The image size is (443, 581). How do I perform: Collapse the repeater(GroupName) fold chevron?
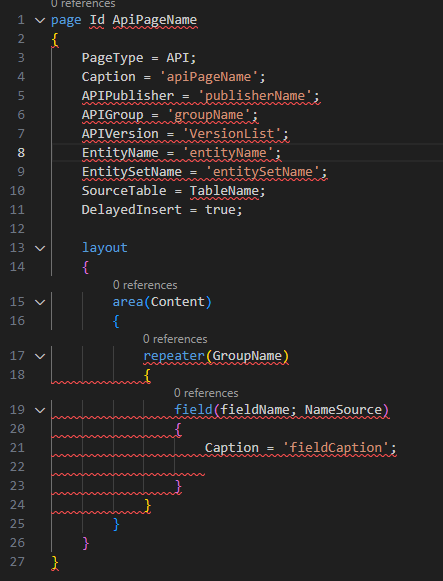40,356
